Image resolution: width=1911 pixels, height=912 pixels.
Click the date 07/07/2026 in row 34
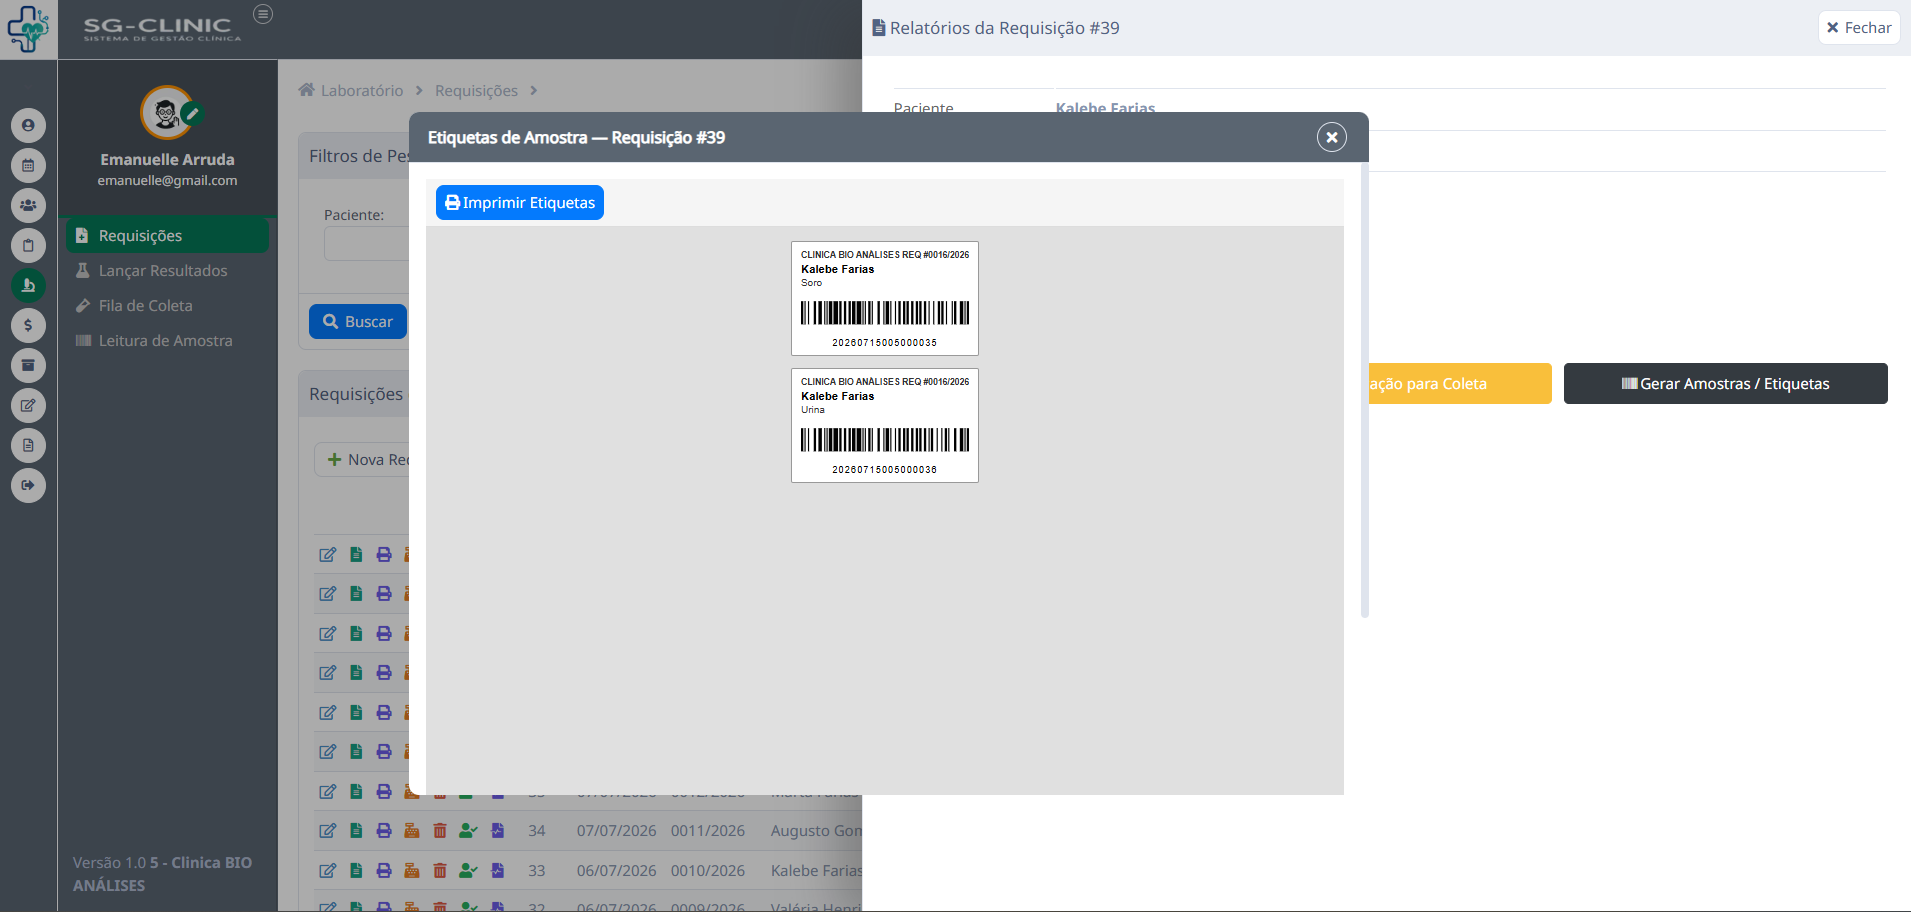coord(617,831)
